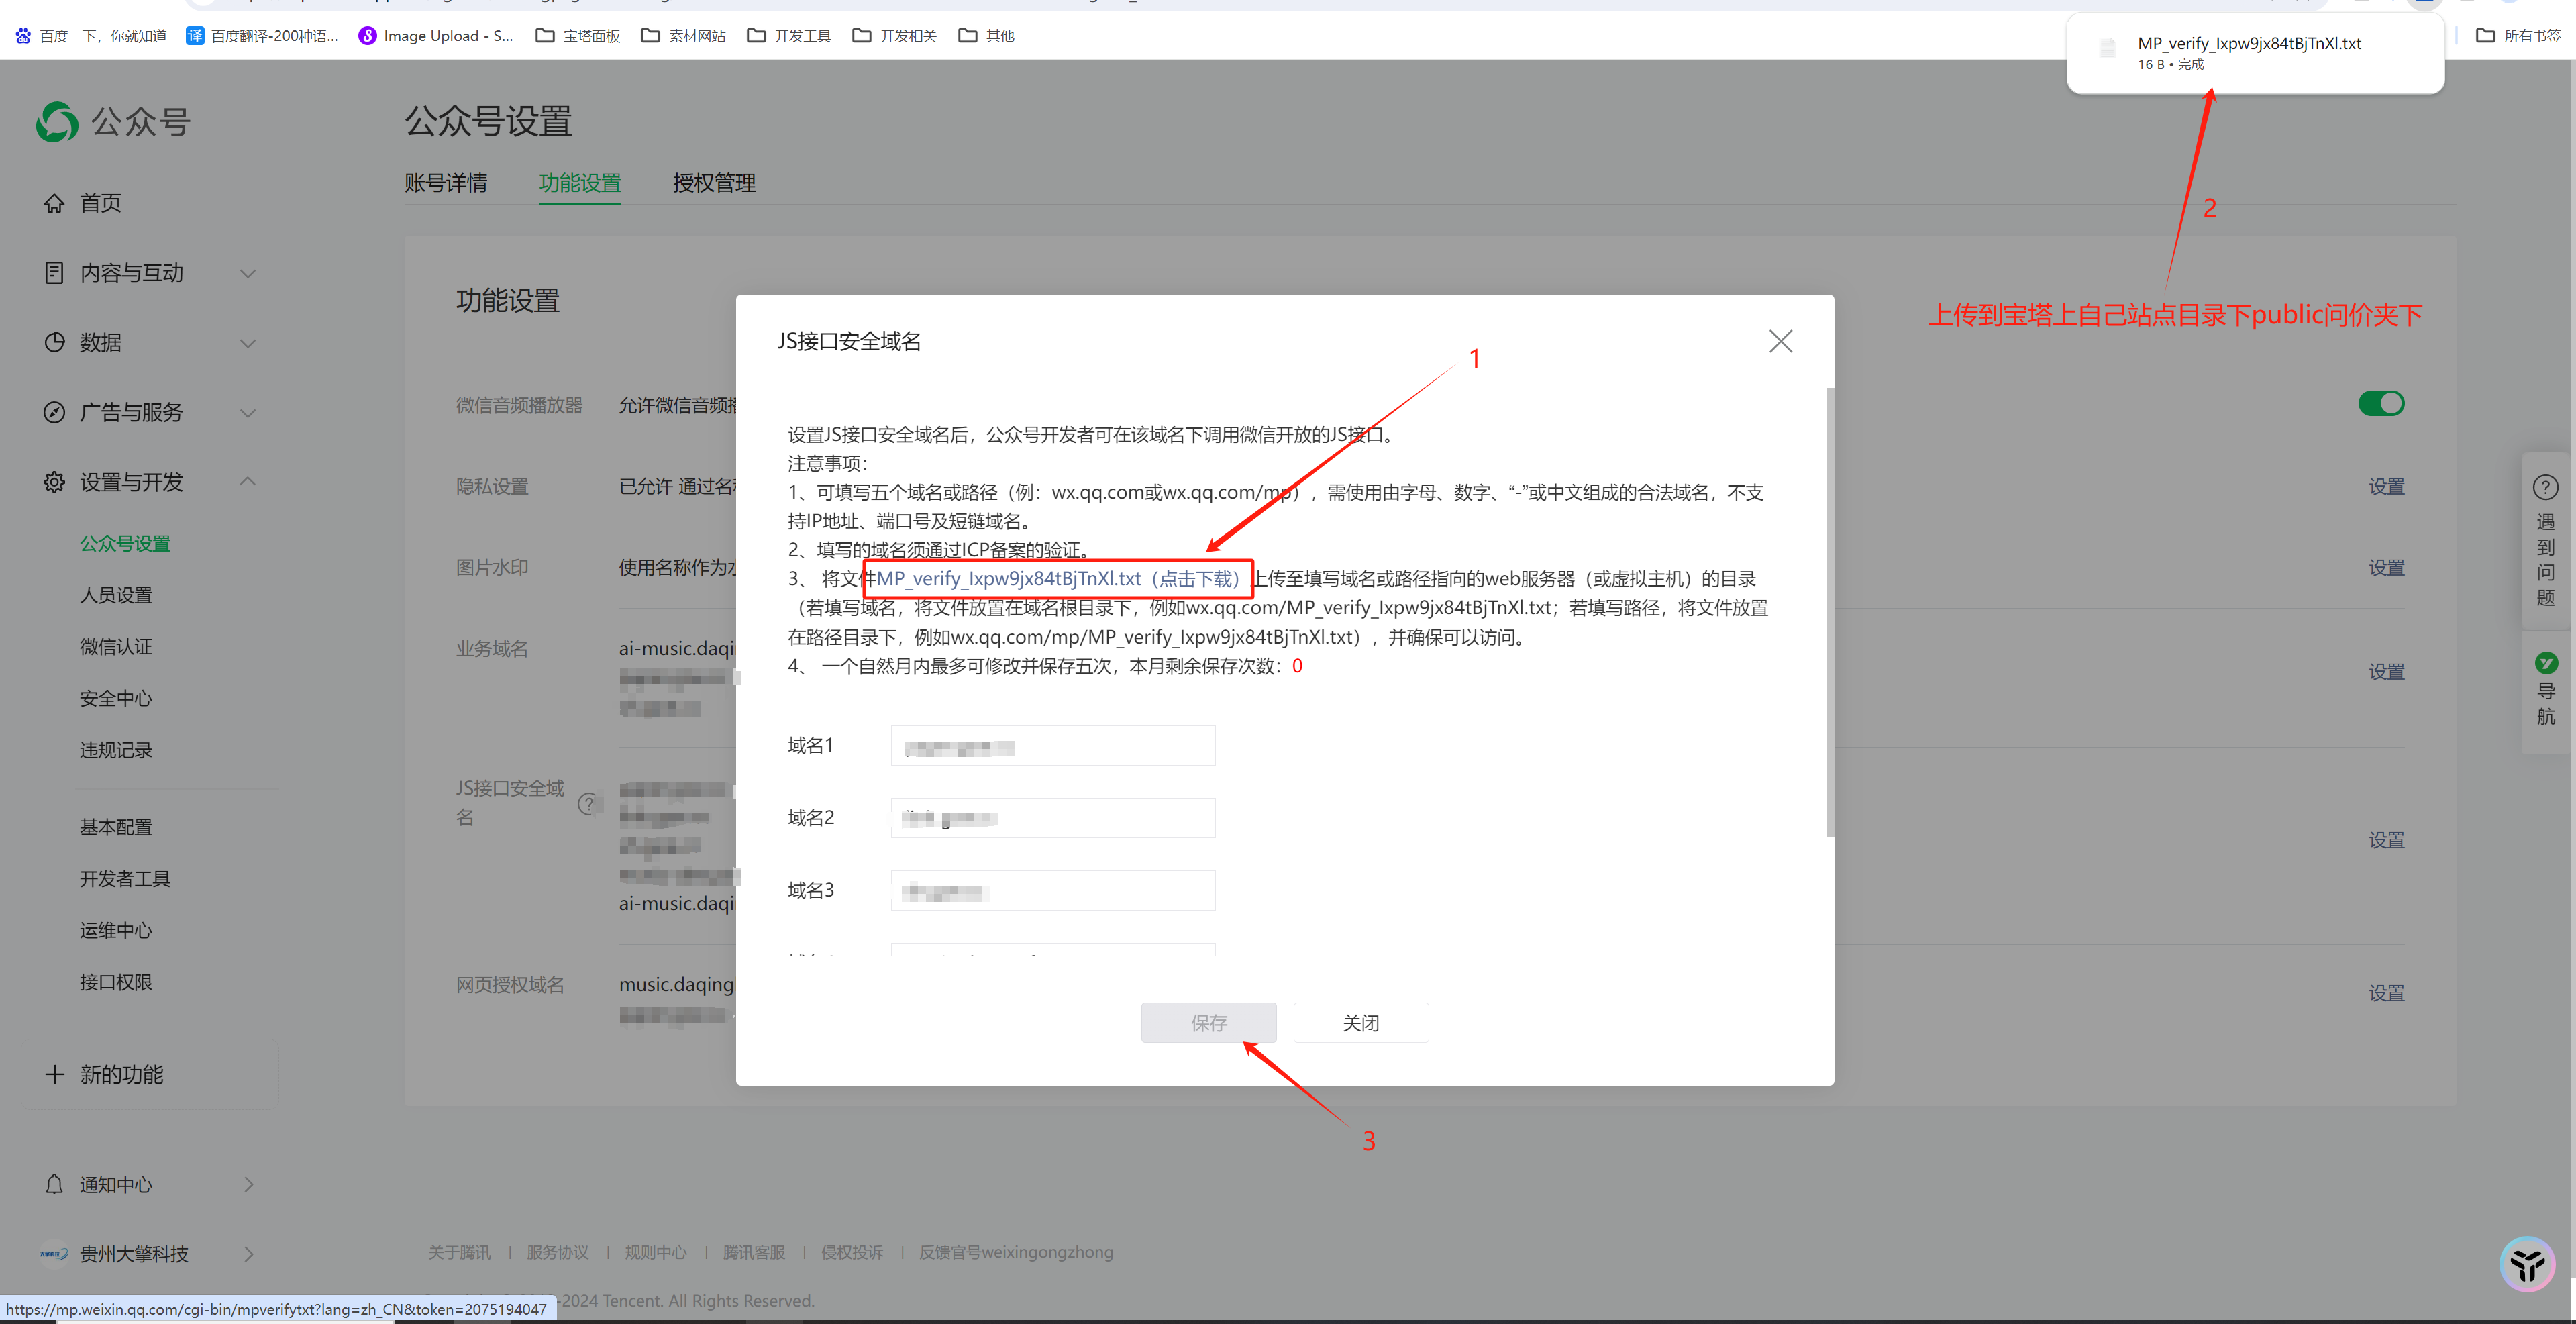Open 贵州大擎科技 account arrow

tap(249, 1253)
